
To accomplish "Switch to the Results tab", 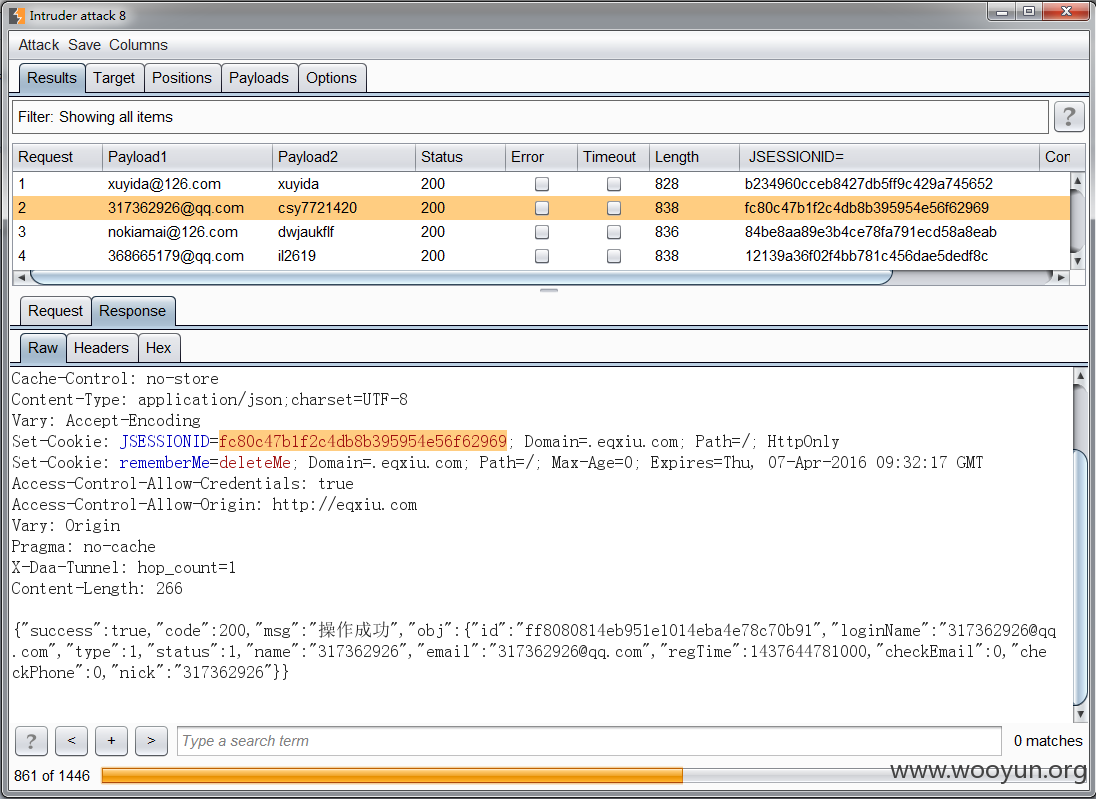I will (x=52, y=78).
